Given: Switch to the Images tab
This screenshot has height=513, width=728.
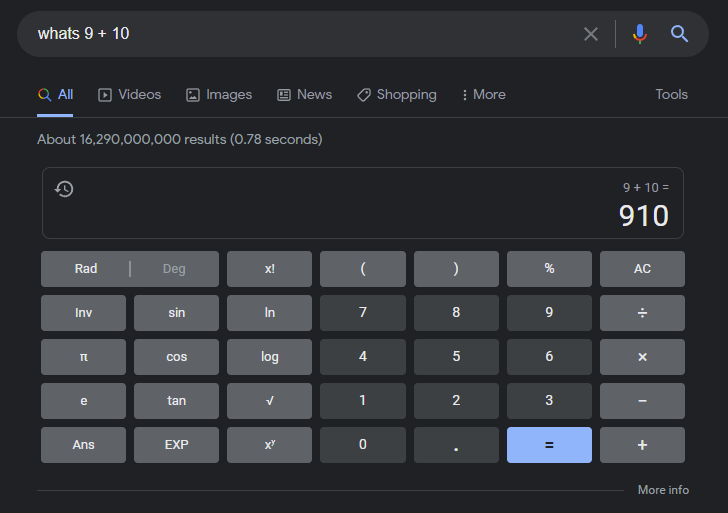Looking at the screenshot, I should [219, 95].
